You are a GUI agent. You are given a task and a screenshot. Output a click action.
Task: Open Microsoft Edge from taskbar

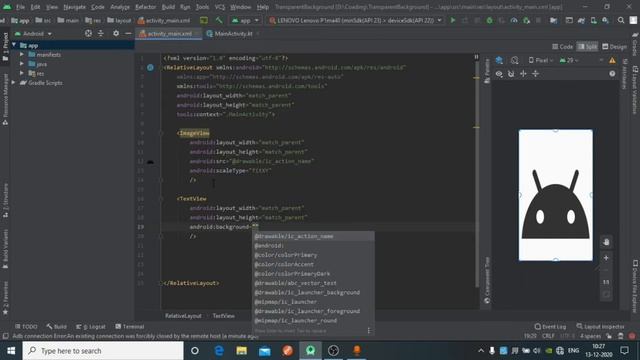pyautogui.click(x=219, y=351)
